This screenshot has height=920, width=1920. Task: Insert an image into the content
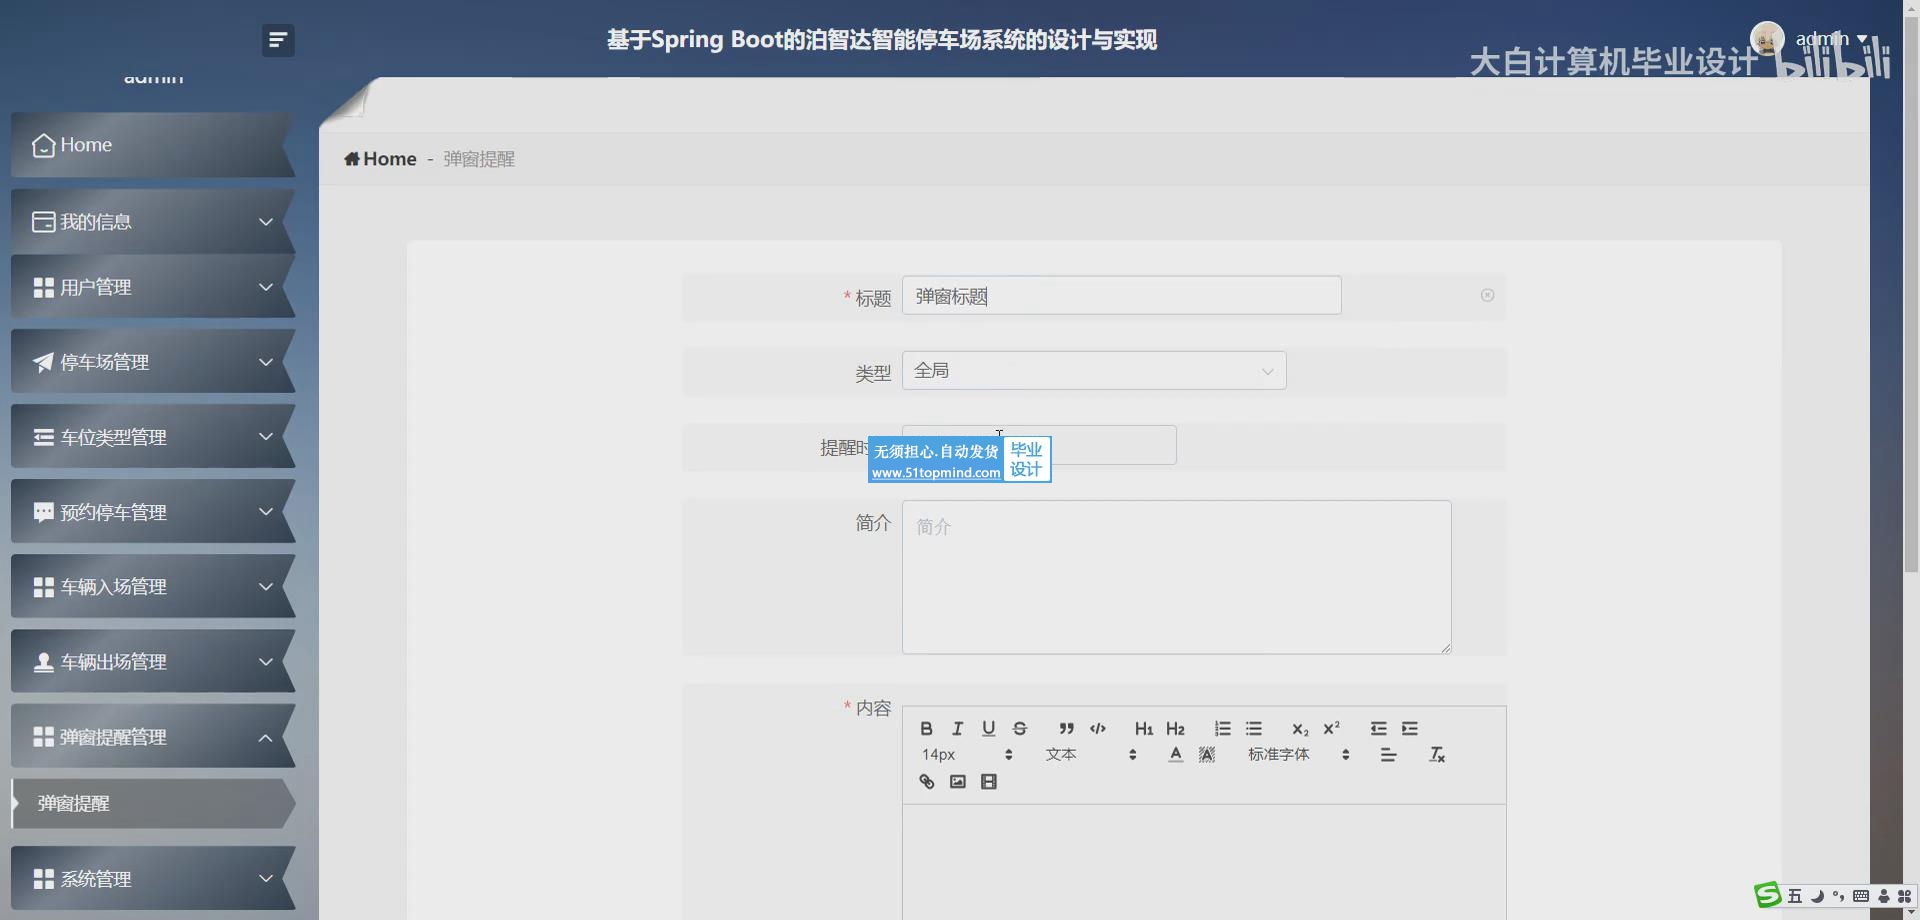click(x=957, y=782)
